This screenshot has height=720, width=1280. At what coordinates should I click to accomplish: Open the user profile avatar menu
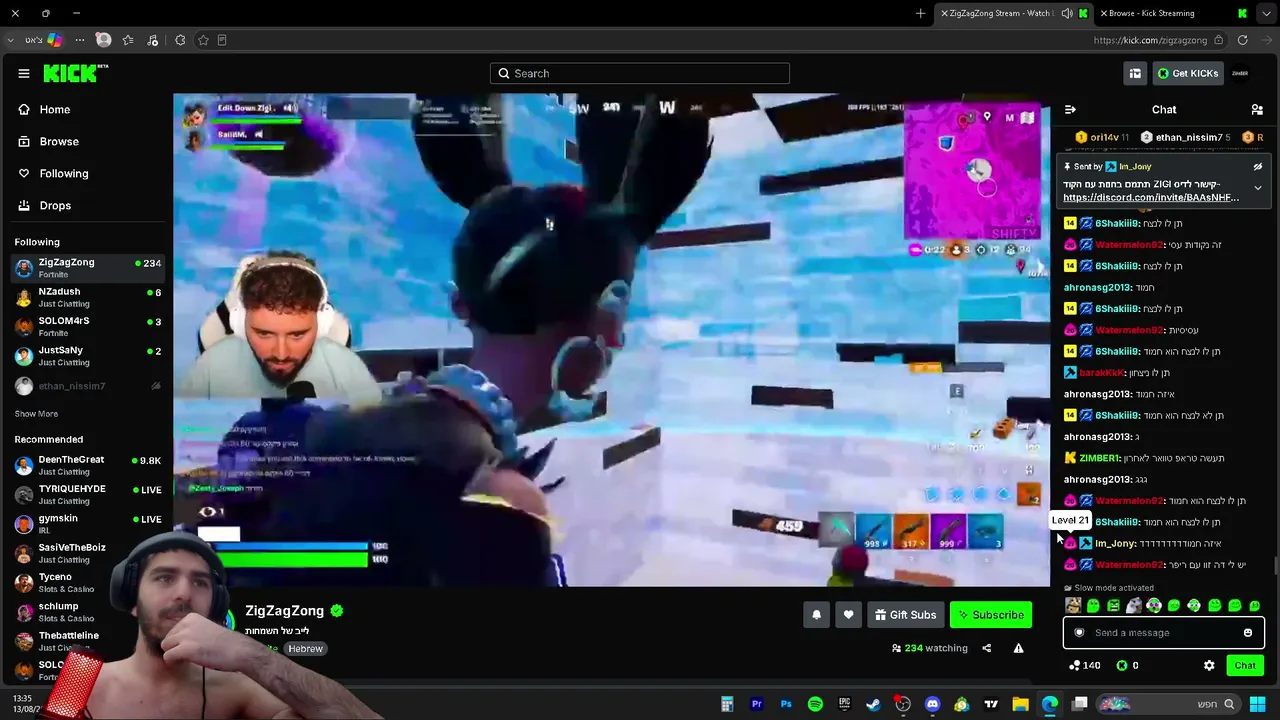coord(1240,73)
